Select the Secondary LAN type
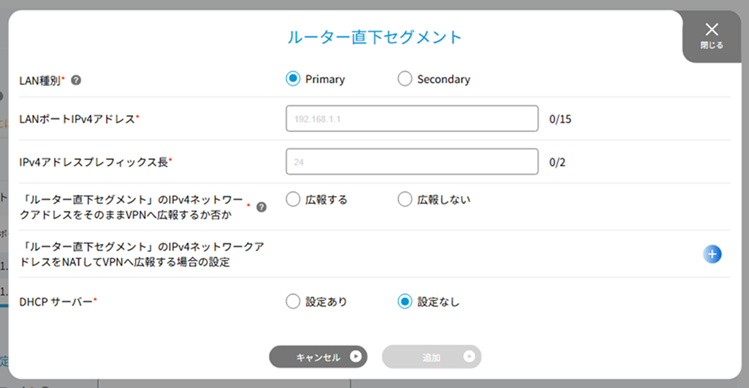Viewport: 749px width, 388px height. coord(405,79)
